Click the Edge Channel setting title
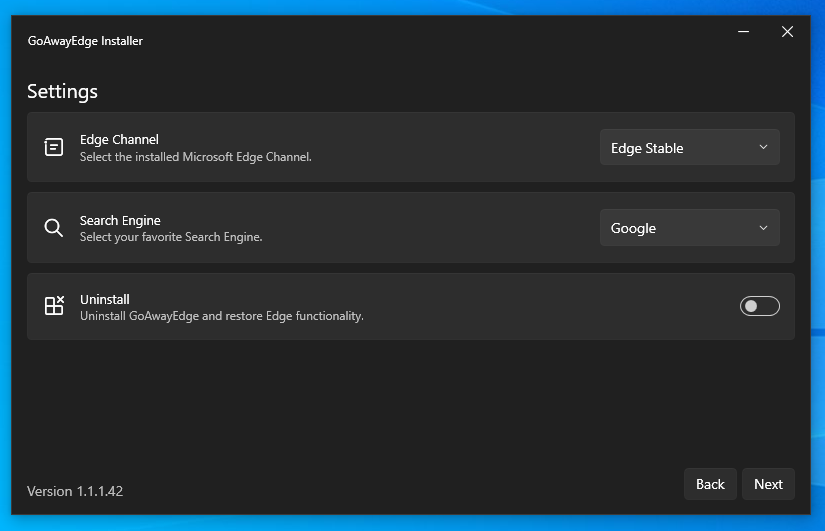 click(119, 140)
